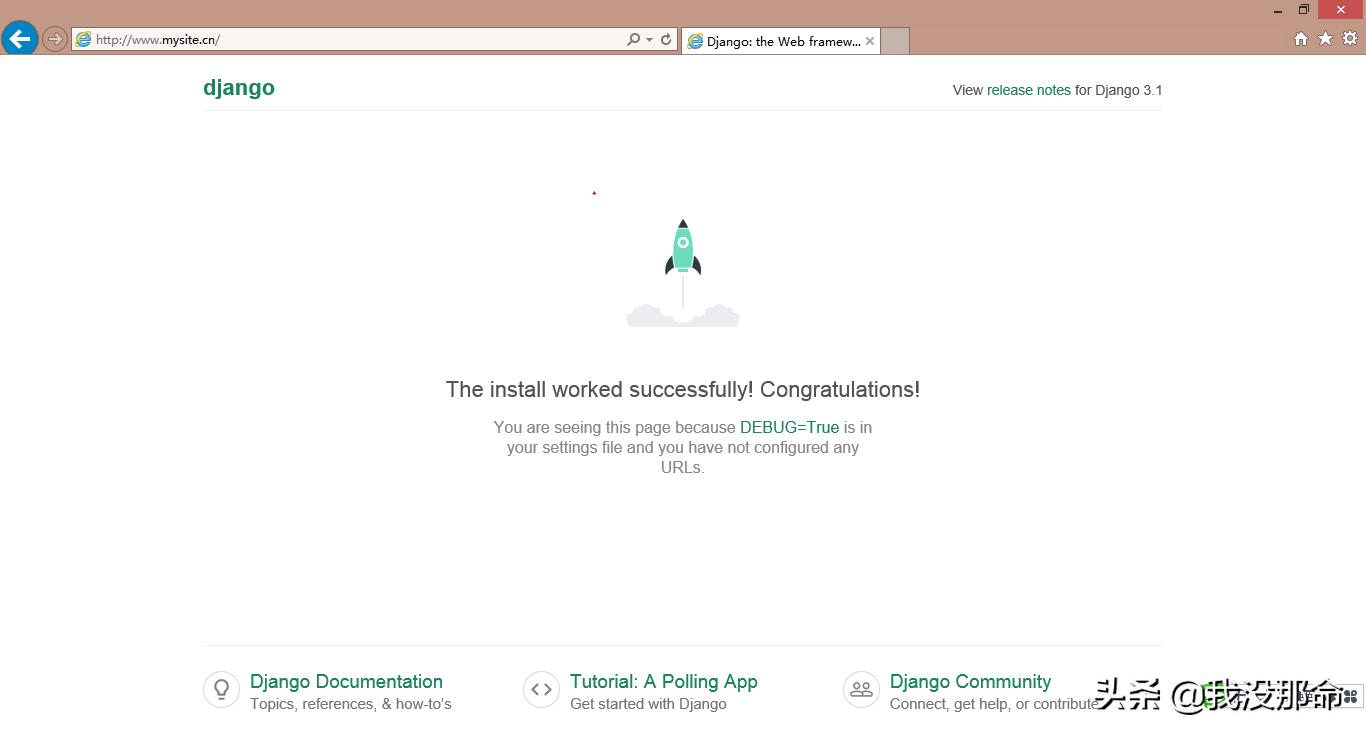Click the rocket illustration
This screenshot has width=1366, height=734.
(x=683, y=273)
